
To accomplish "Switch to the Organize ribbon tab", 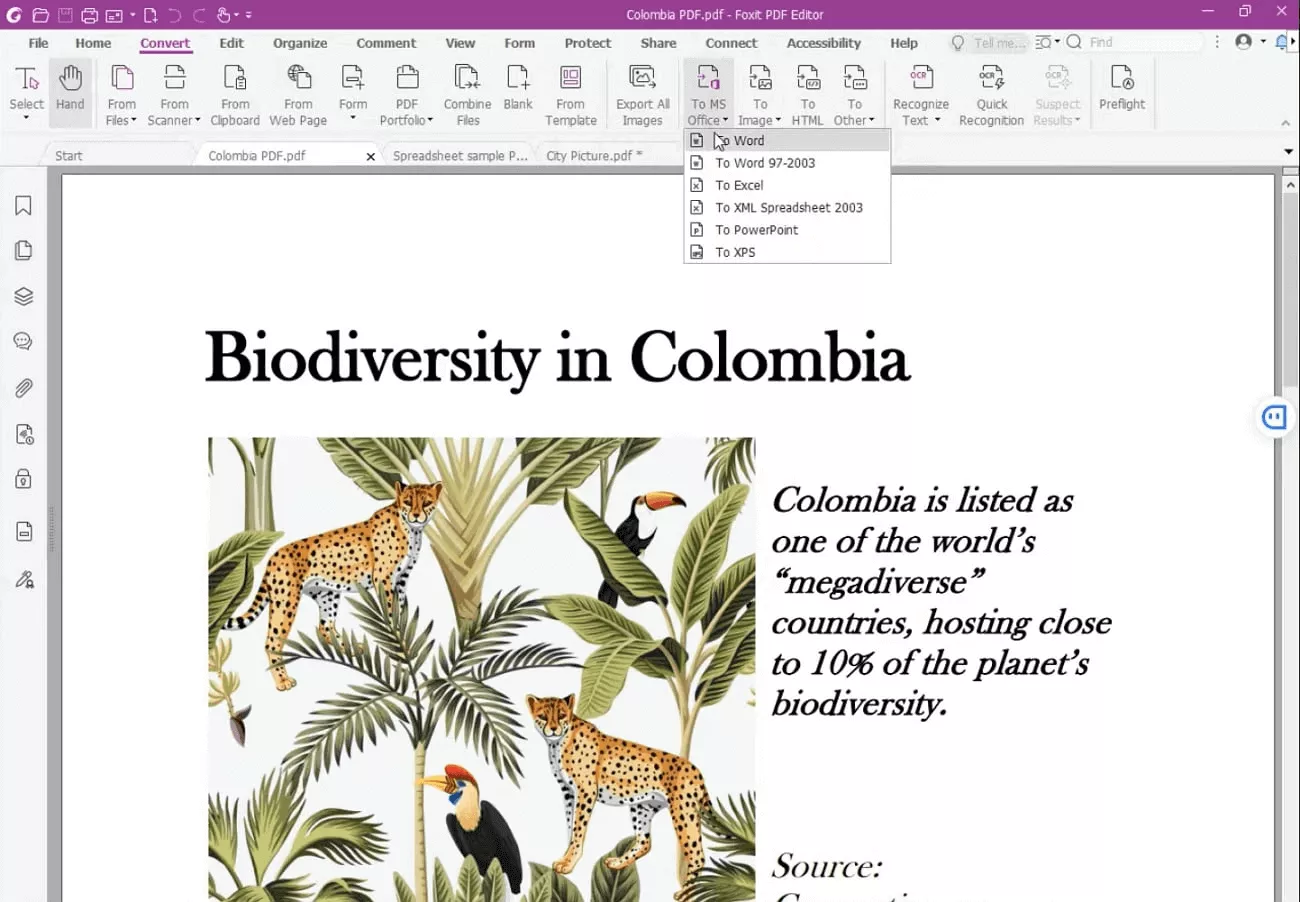I will click(x=300, y=43).
